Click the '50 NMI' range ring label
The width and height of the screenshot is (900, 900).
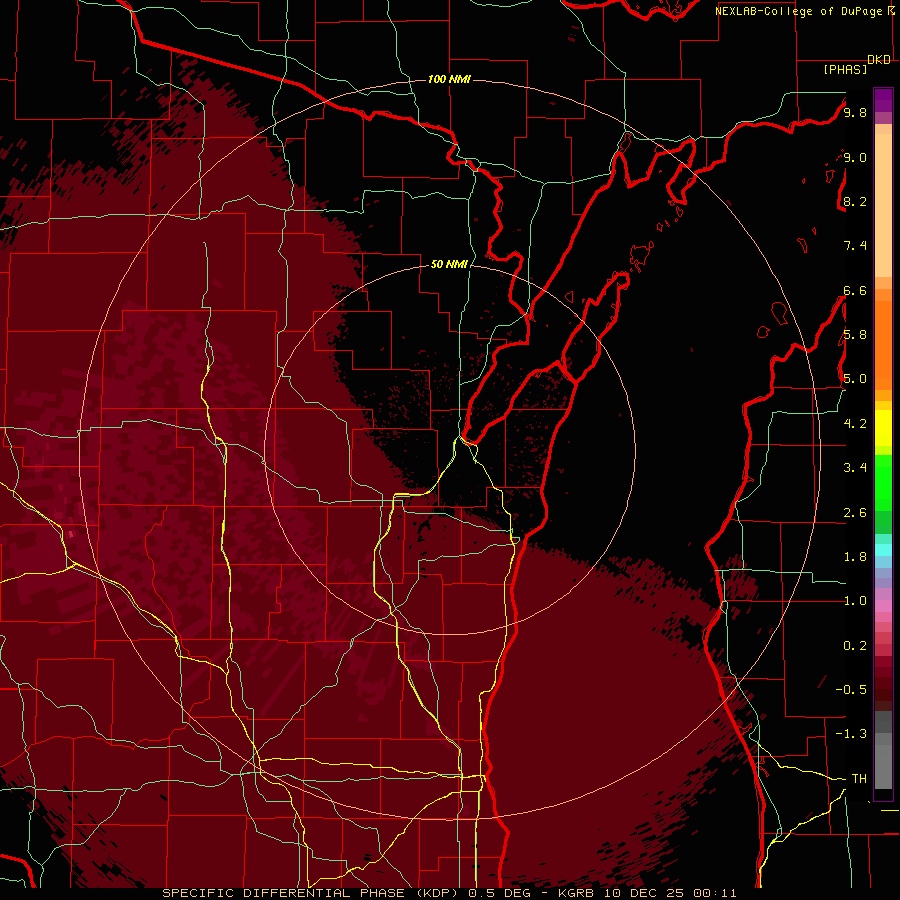pyautogui.click(x=449, y=265)
